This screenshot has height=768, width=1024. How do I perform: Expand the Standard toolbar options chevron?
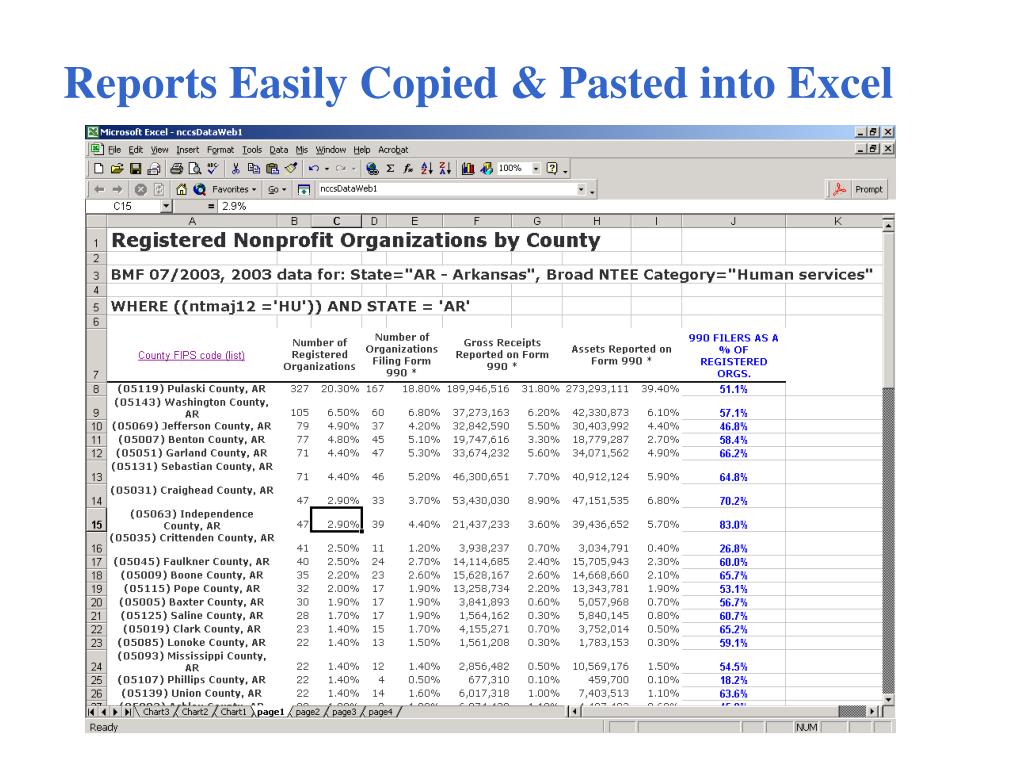point(566,169)
